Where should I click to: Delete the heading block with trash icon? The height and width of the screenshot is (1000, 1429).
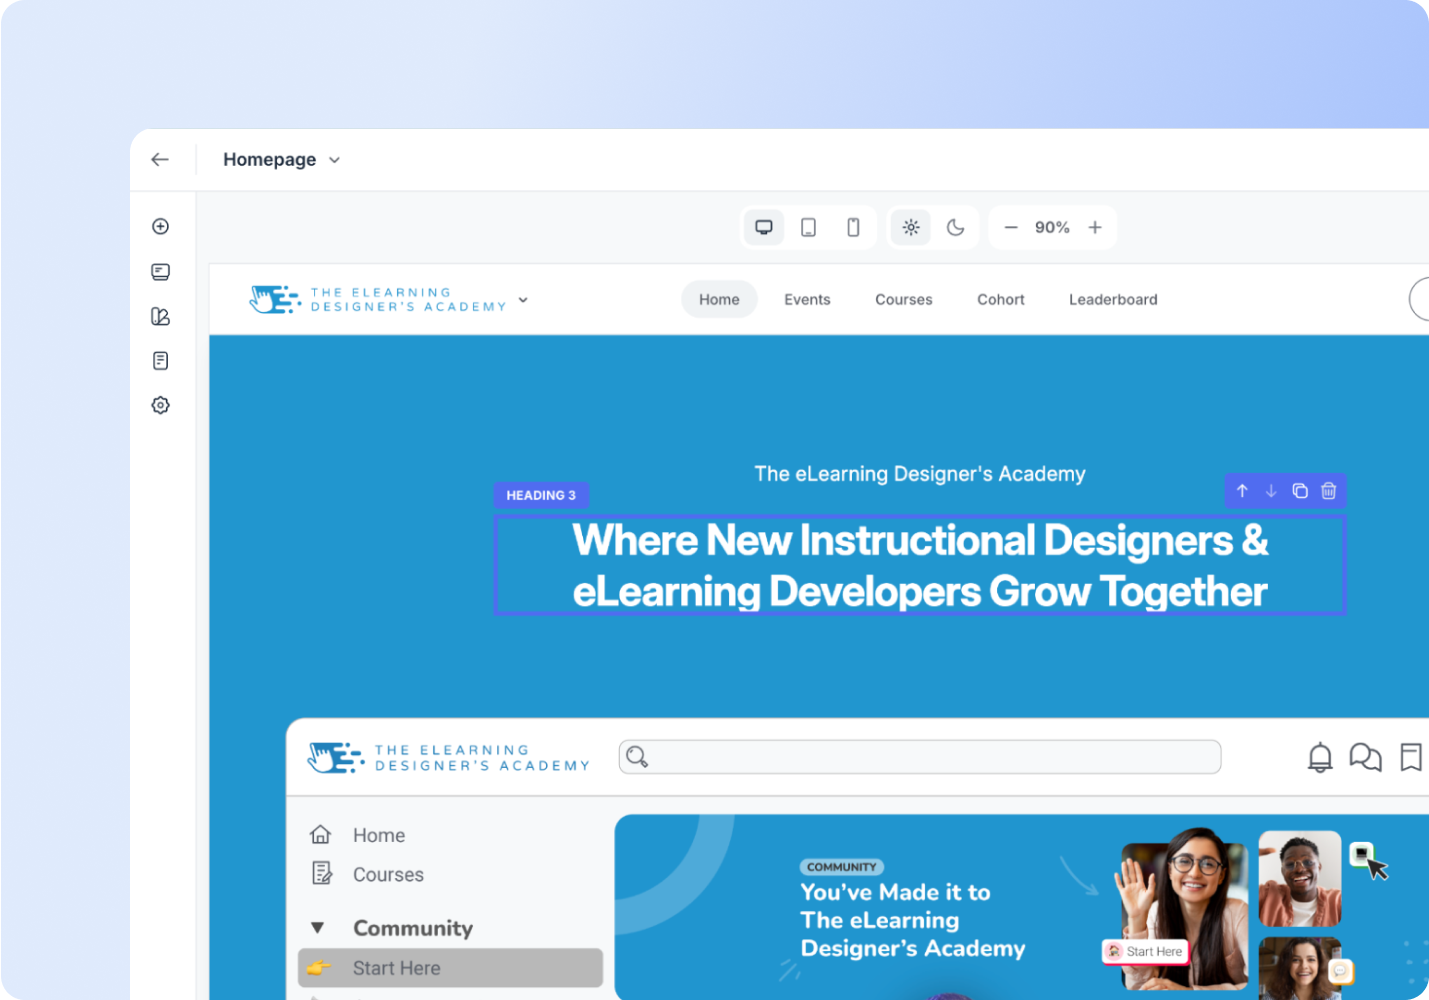point(1329,491)
